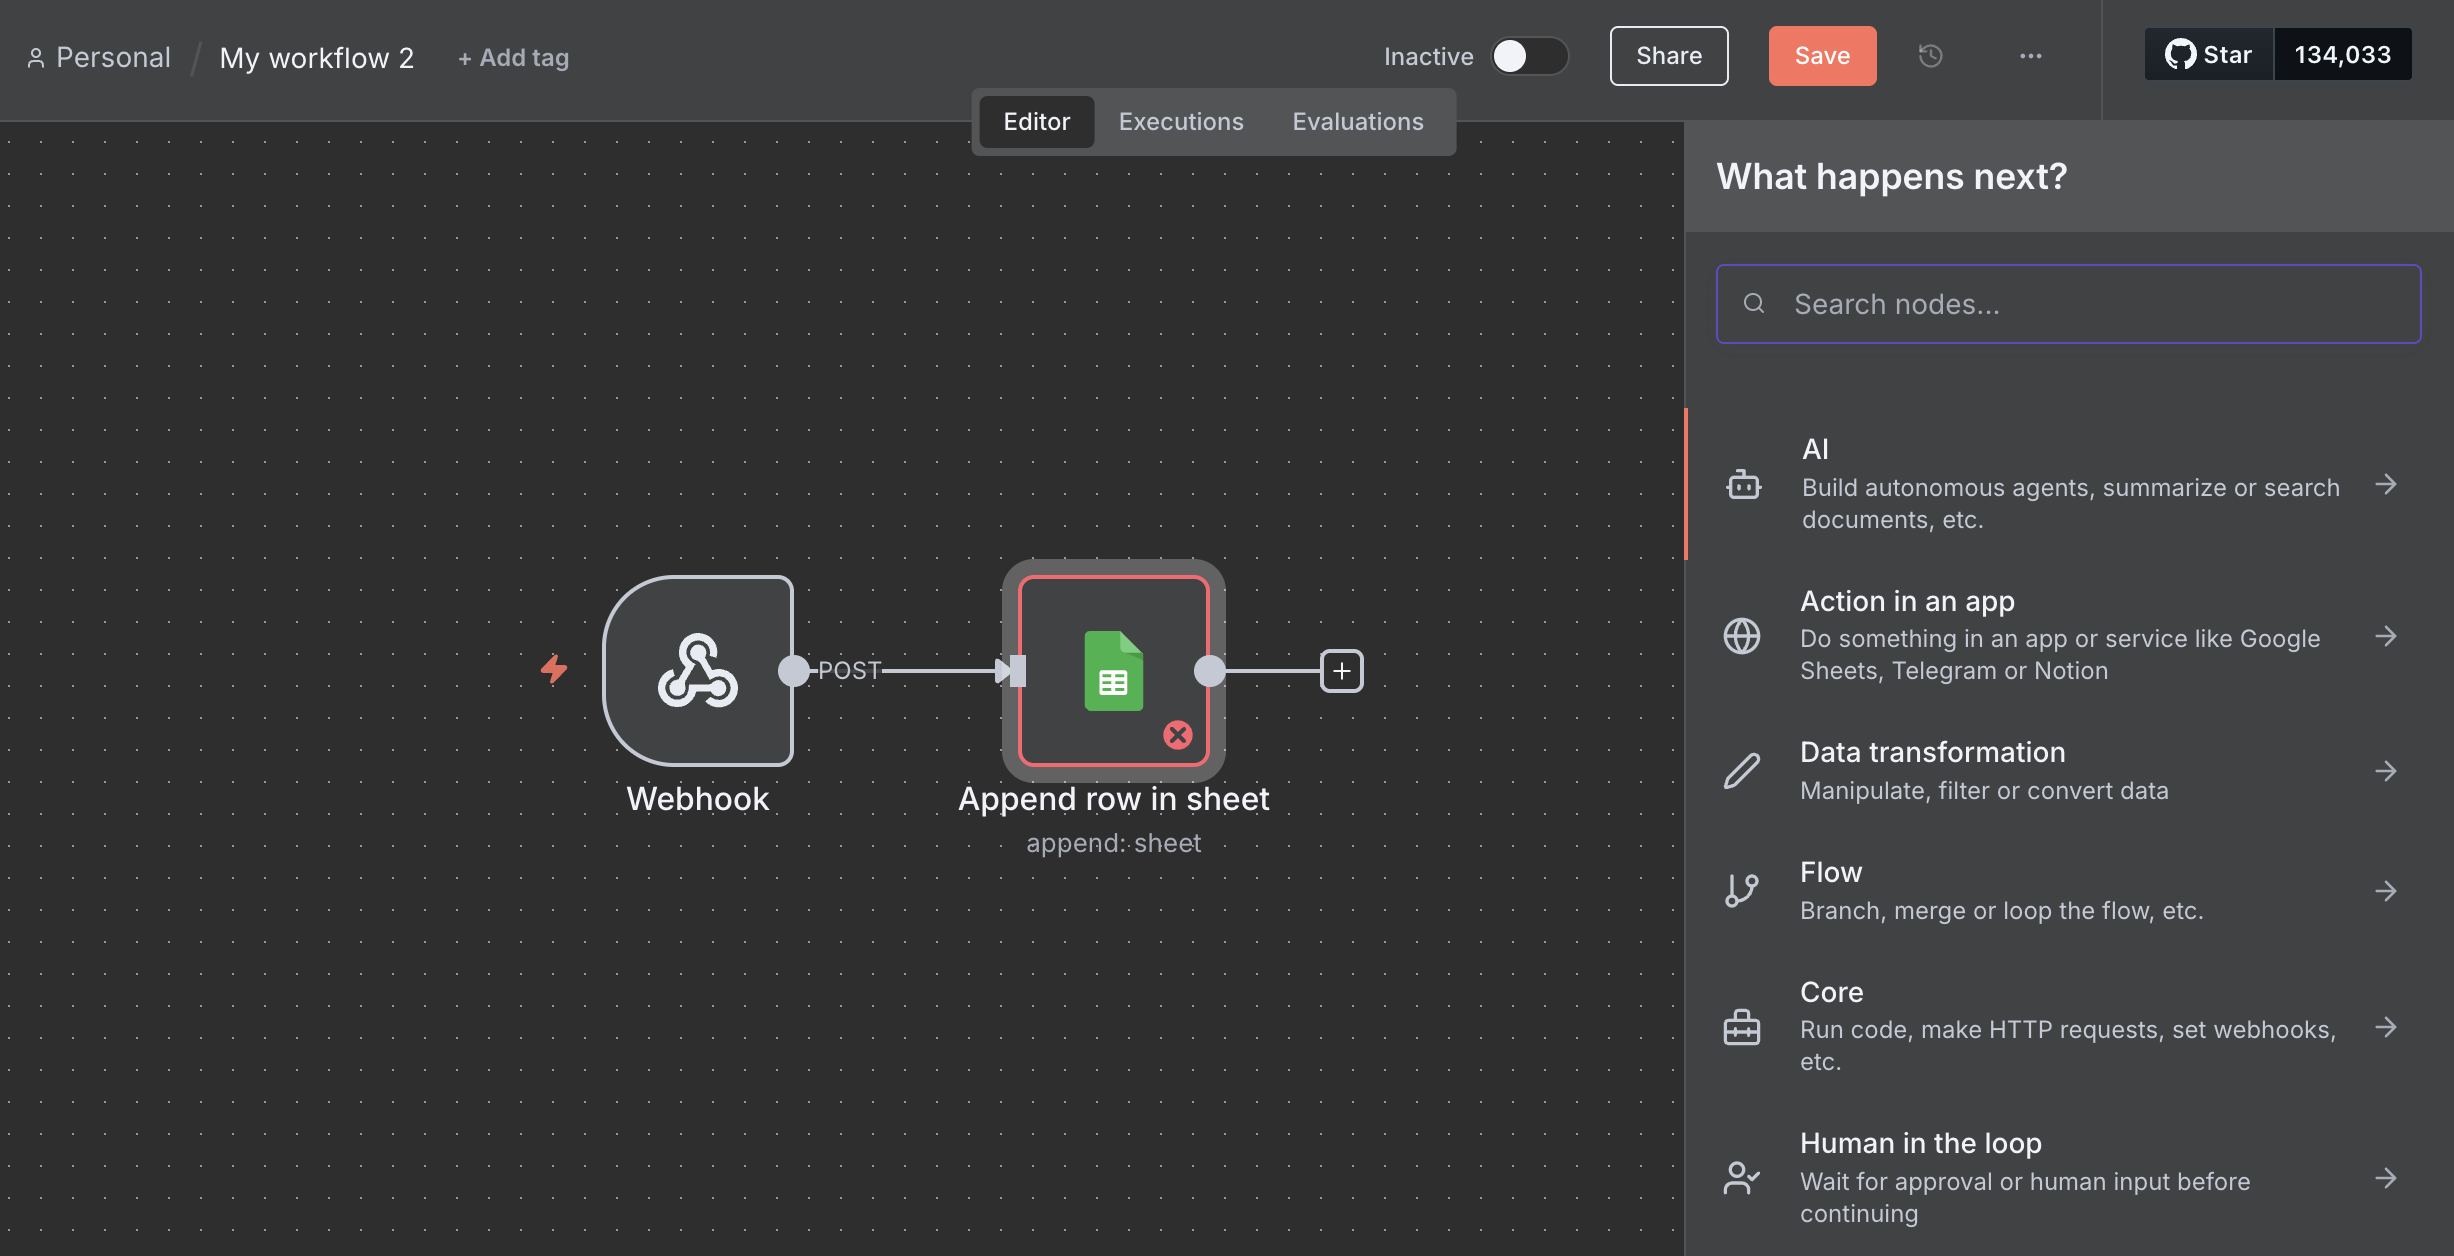
Task: Switch to the Executions tab
Action: (x=1181, y=122)
